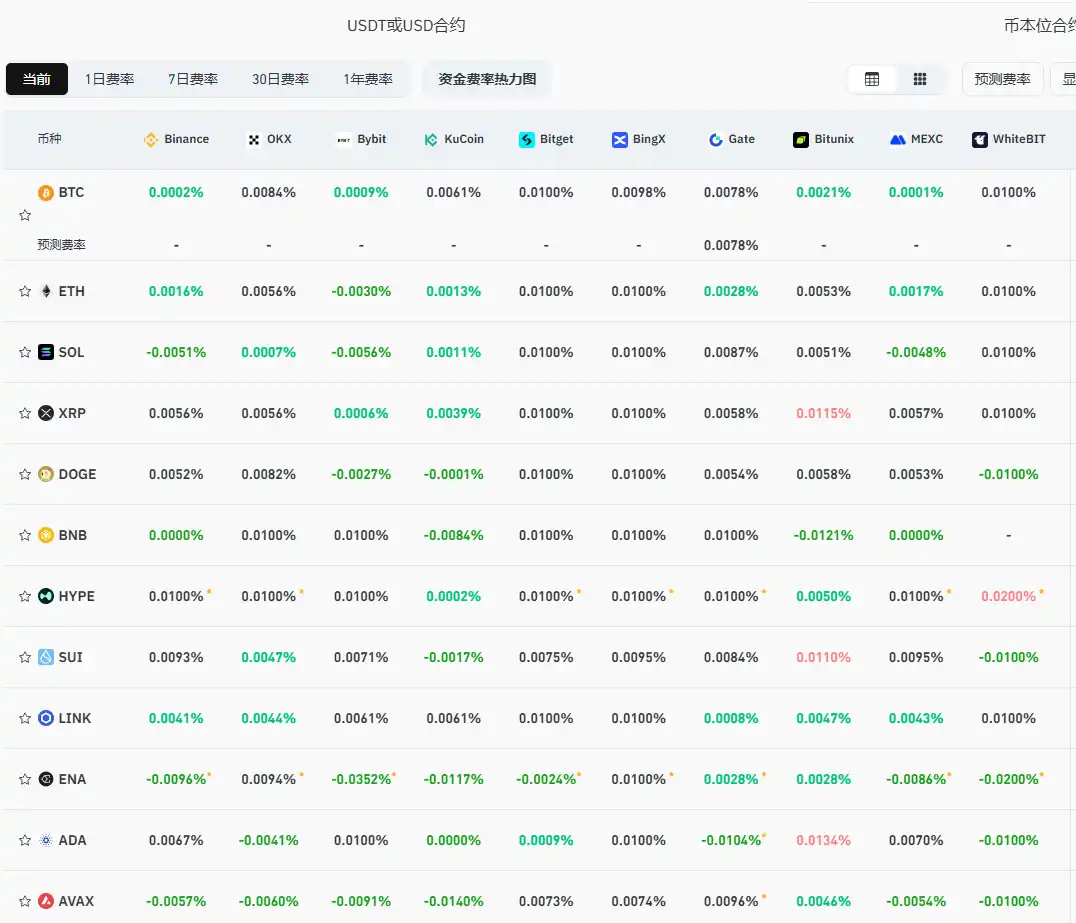Click the BTC coin icon
Viewport: 1076px width, 923px height.
coord(45,193)
